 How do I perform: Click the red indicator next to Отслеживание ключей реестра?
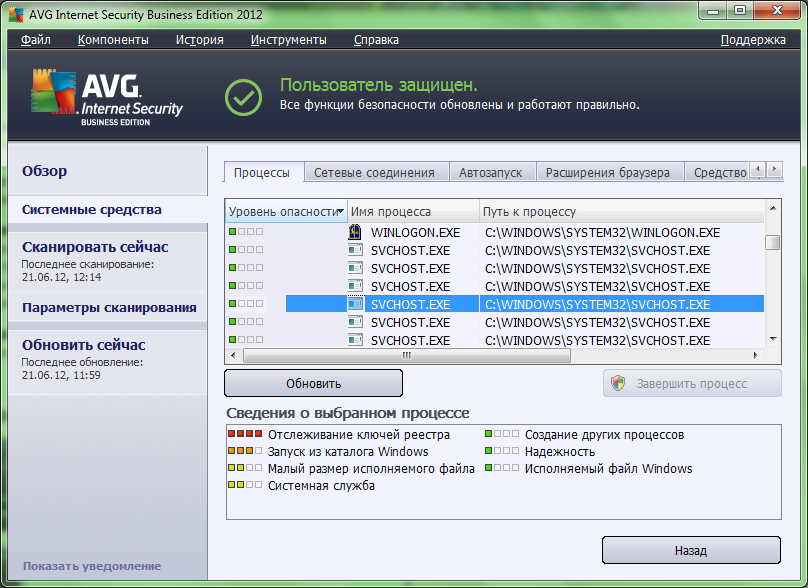pos(245,434)
